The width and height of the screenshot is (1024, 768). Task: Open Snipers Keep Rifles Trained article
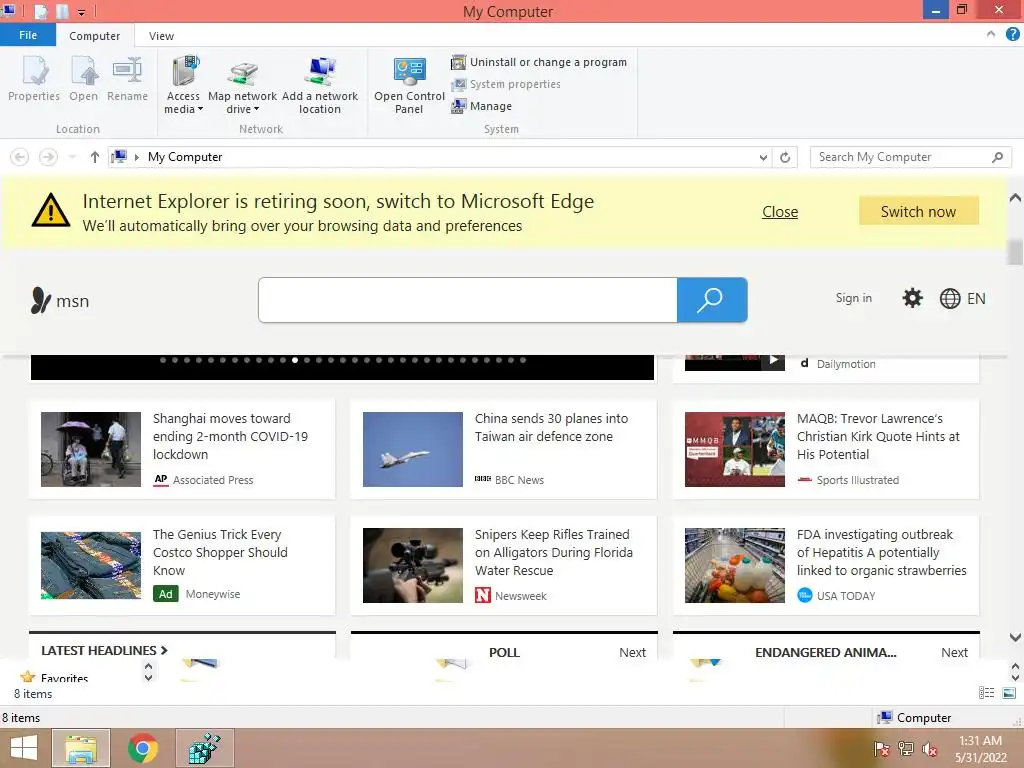pyautogui.click(x=553, y=552)
